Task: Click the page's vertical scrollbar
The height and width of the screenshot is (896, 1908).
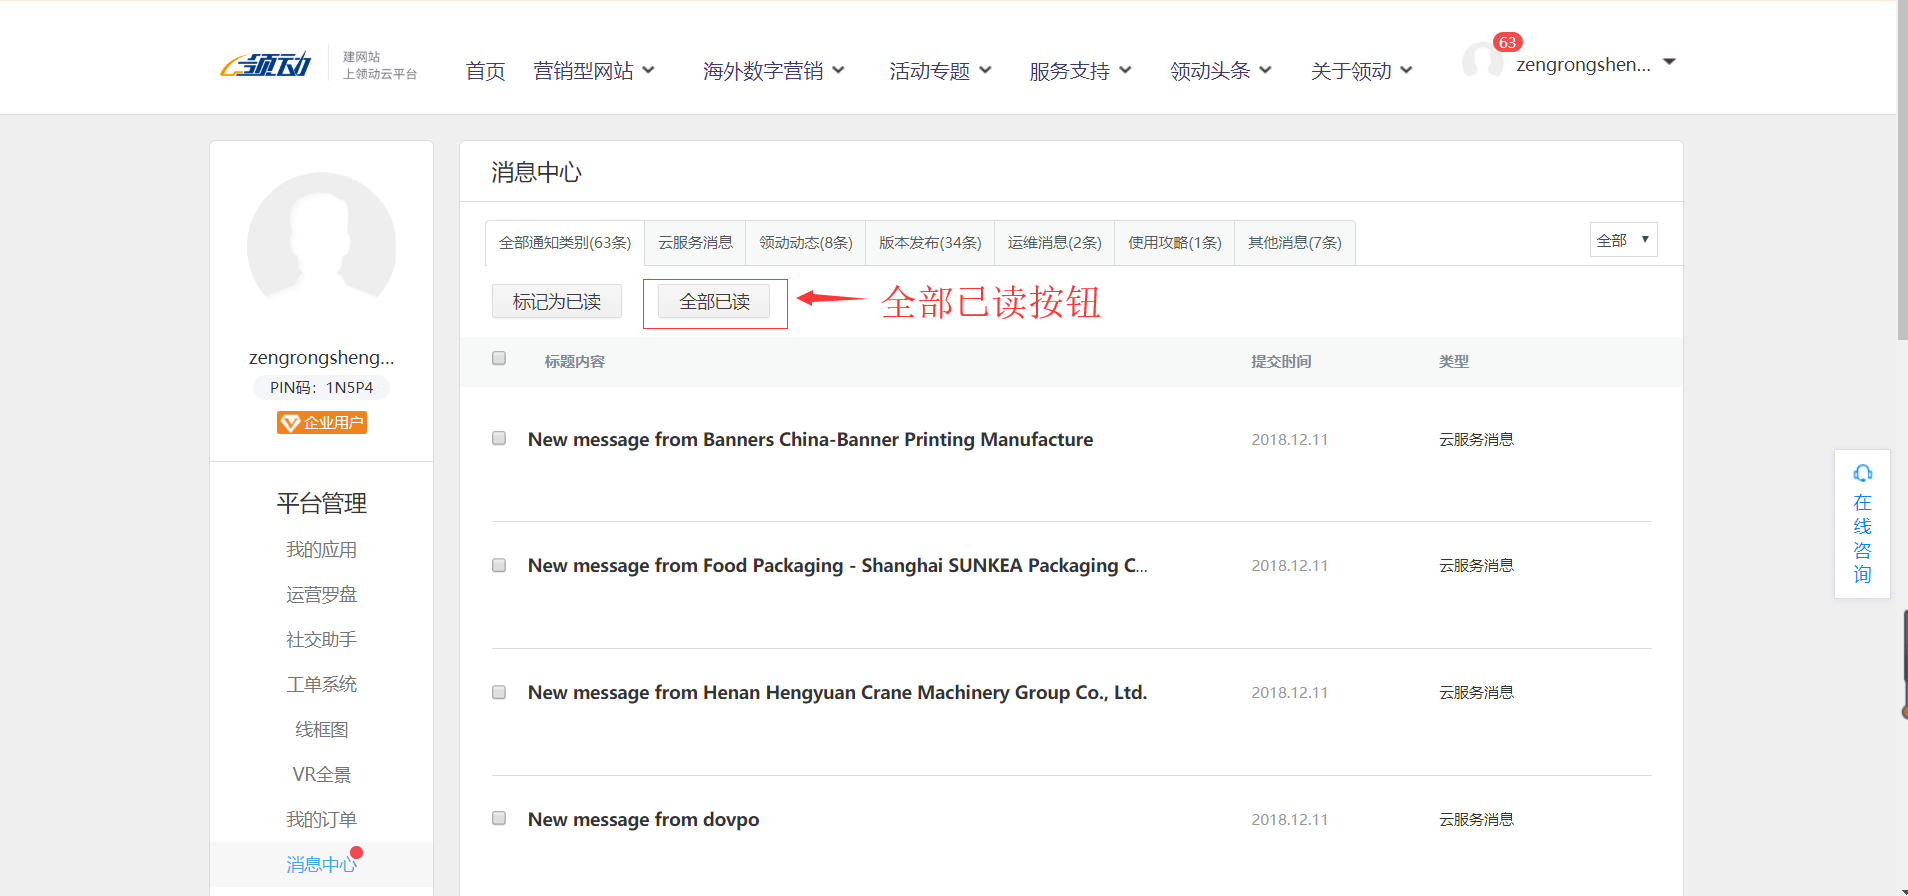Action: (x=1901, y=170)
